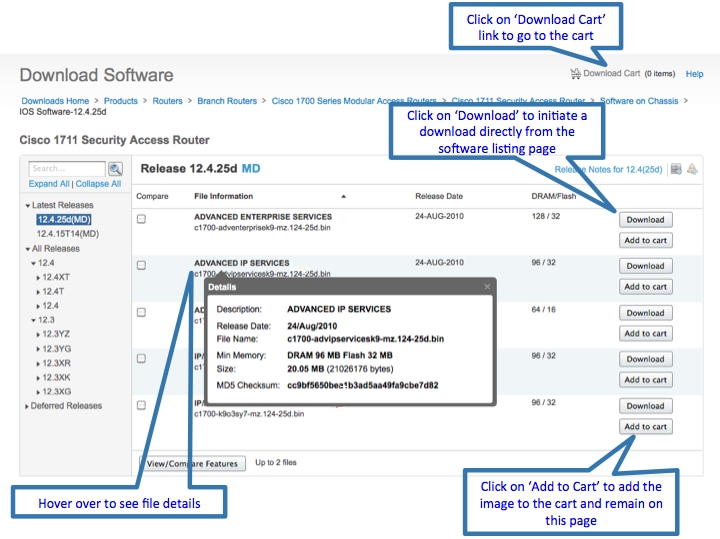720x539 pixels.
Task: Check compare box for c1700-k9o3sy7 file
Action: point(141,405)
